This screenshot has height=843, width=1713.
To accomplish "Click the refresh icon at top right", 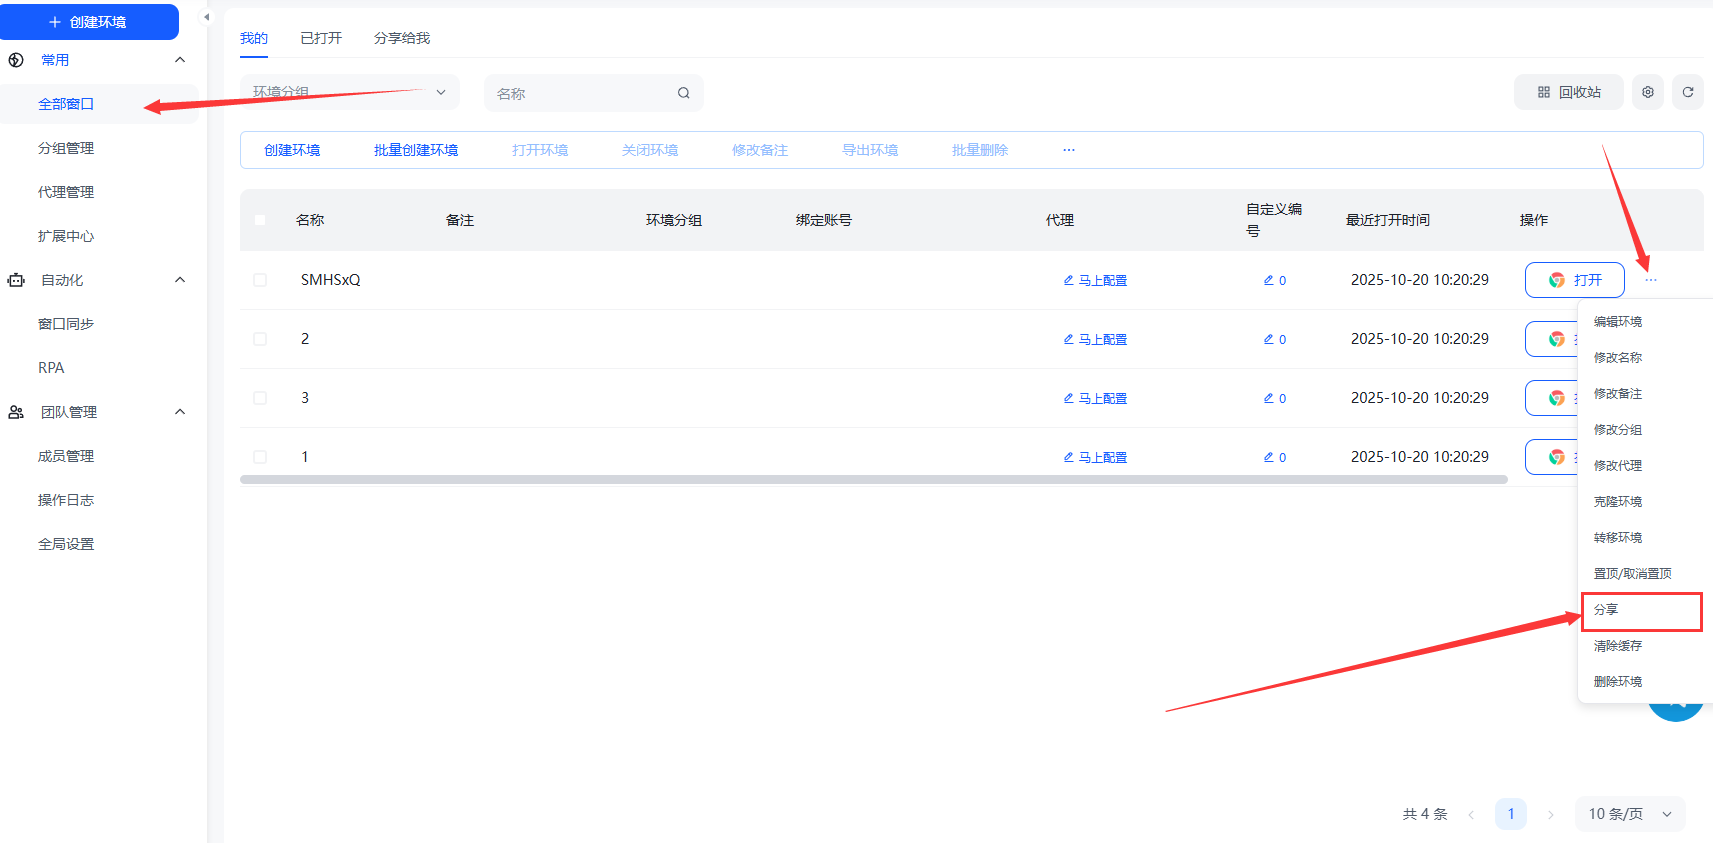I will [x=1687, y=92].
